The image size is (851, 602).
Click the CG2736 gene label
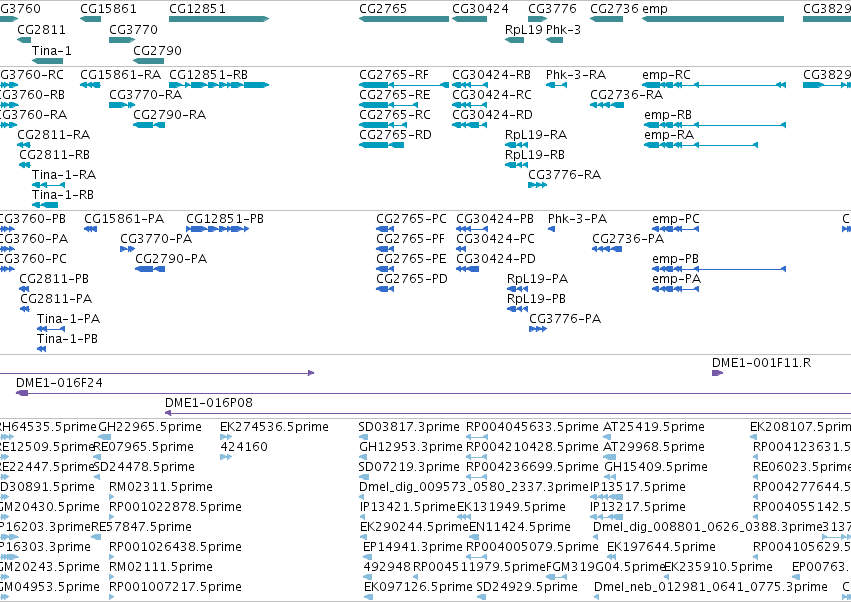[x=614, y=9]
